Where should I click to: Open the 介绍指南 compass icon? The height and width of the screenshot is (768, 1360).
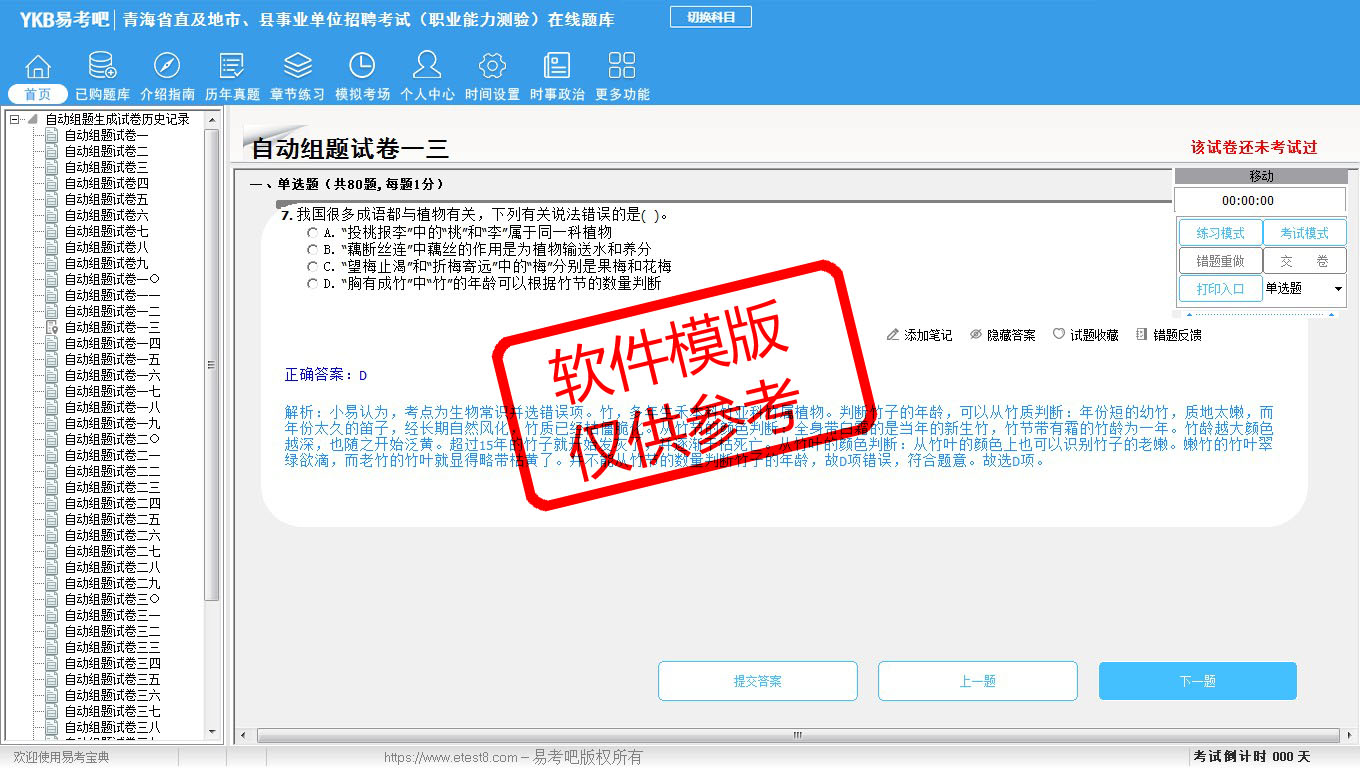(167, 67)
